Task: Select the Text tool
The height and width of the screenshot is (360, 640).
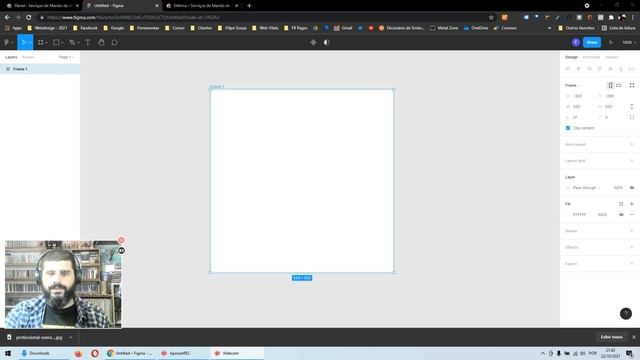Action: pos(87,42)
